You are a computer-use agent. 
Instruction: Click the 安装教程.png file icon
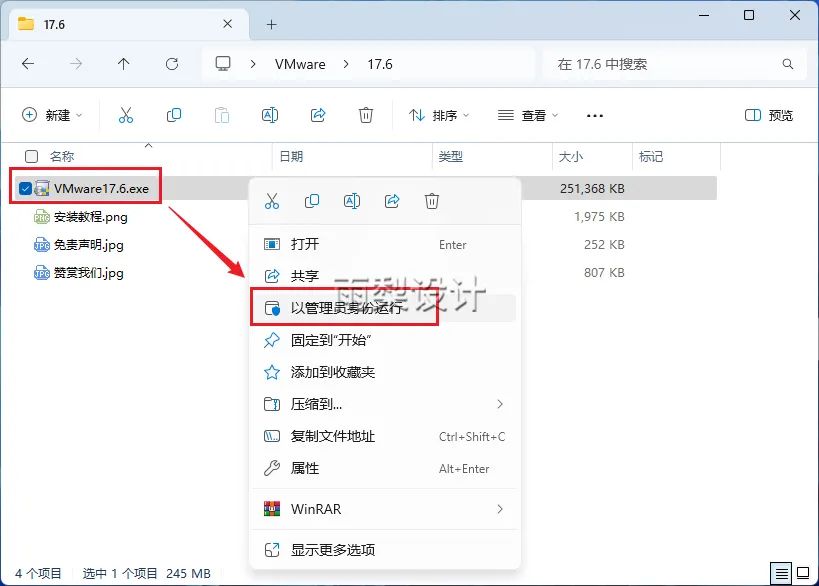click(x=42, y=217)
